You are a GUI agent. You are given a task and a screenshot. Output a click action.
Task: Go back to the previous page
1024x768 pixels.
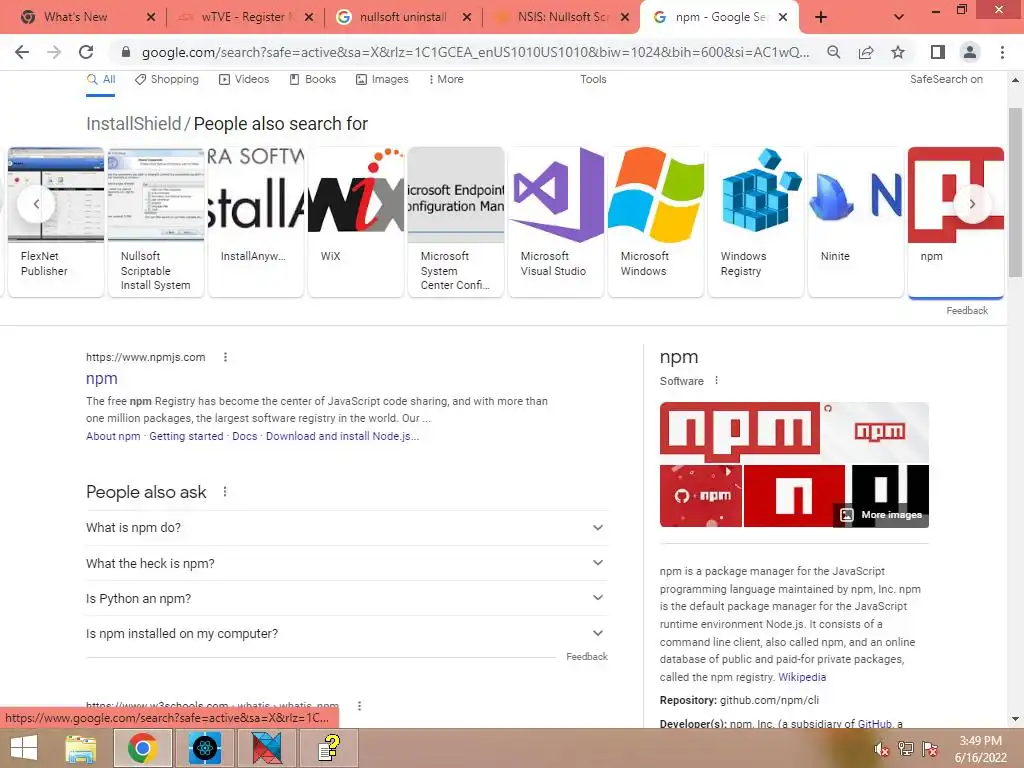pyautogui.click(x=22, y=52)
